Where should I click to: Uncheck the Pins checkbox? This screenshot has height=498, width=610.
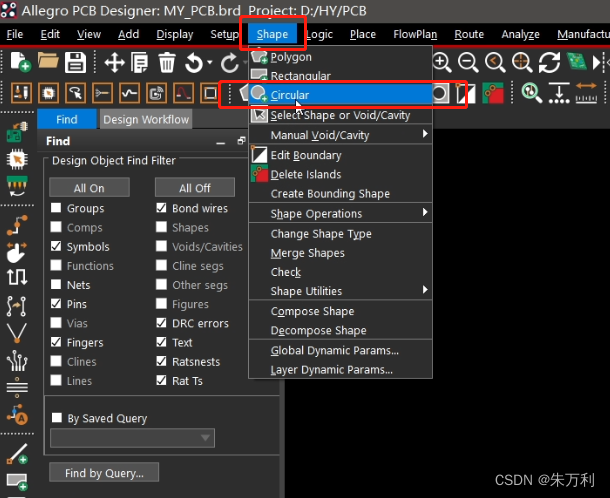point(56,303)
